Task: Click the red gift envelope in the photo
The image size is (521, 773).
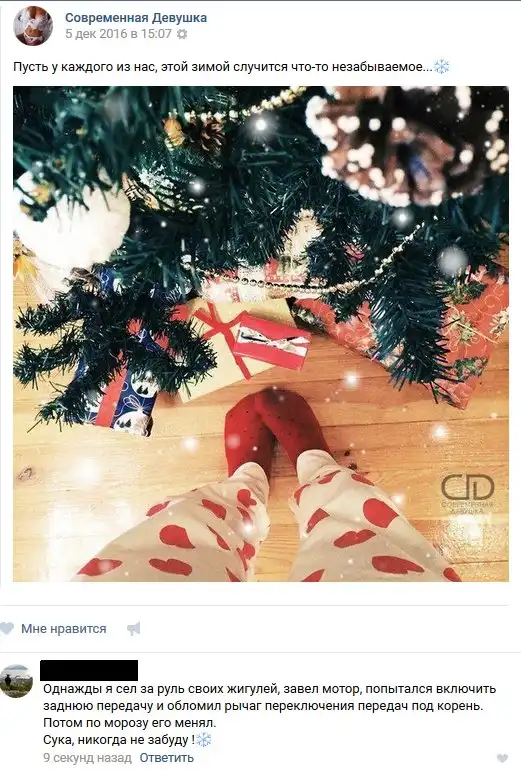Action: pos(270,341)
